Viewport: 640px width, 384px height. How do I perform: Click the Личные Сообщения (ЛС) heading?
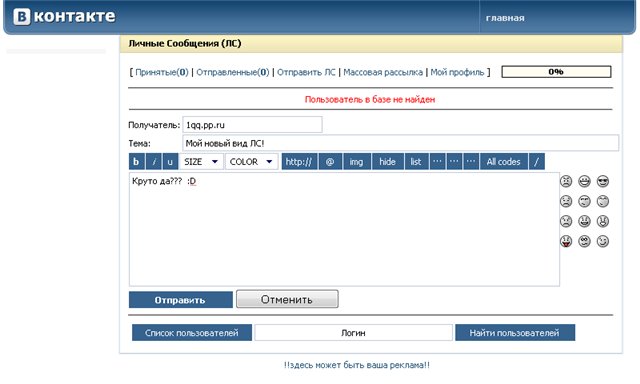pyautogui.click(x=185, y=43)
